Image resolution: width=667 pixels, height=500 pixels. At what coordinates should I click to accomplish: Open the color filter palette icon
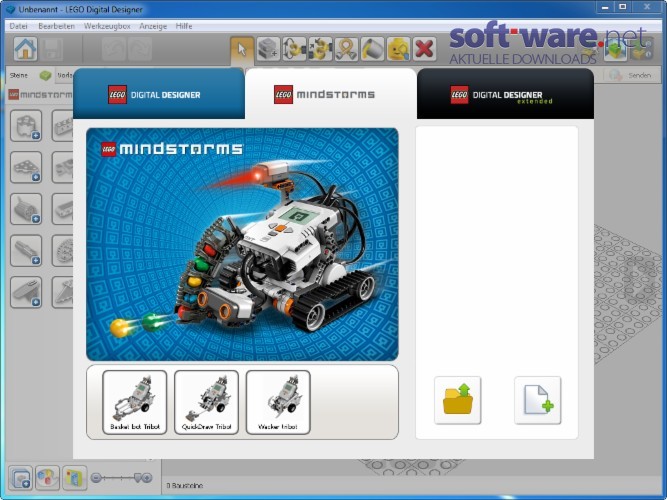(x=47, y=478)
